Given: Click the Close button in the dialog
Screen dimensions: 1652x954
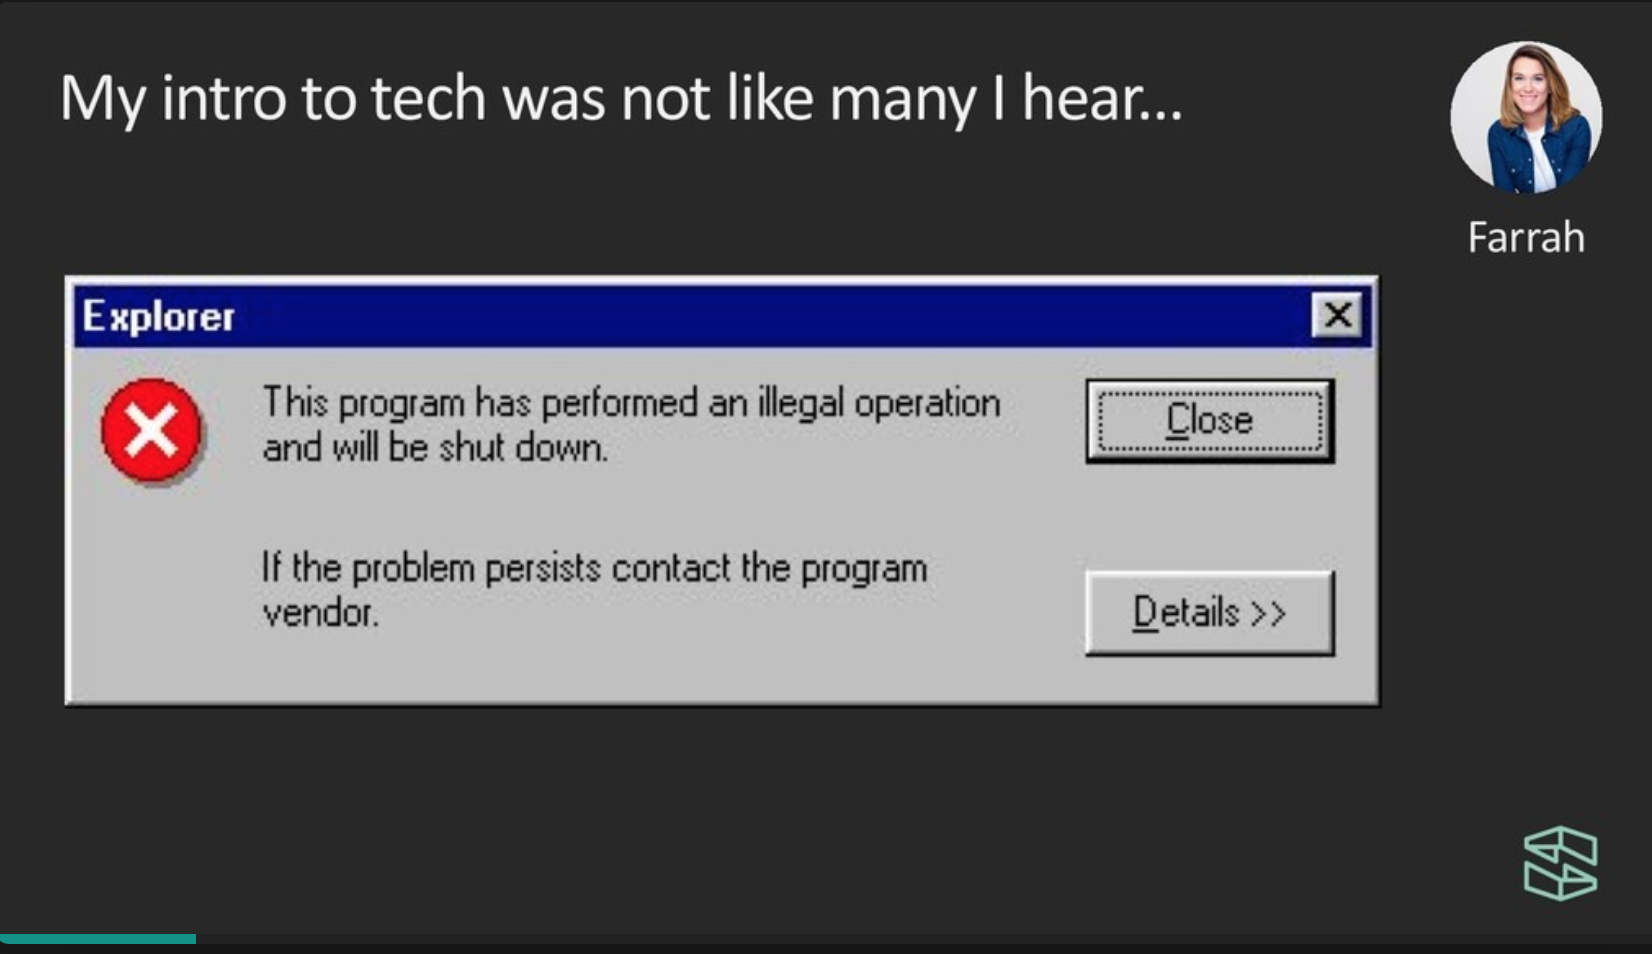Looking at the screenshot, I should pyautogui.click(x=1209, y=421).
